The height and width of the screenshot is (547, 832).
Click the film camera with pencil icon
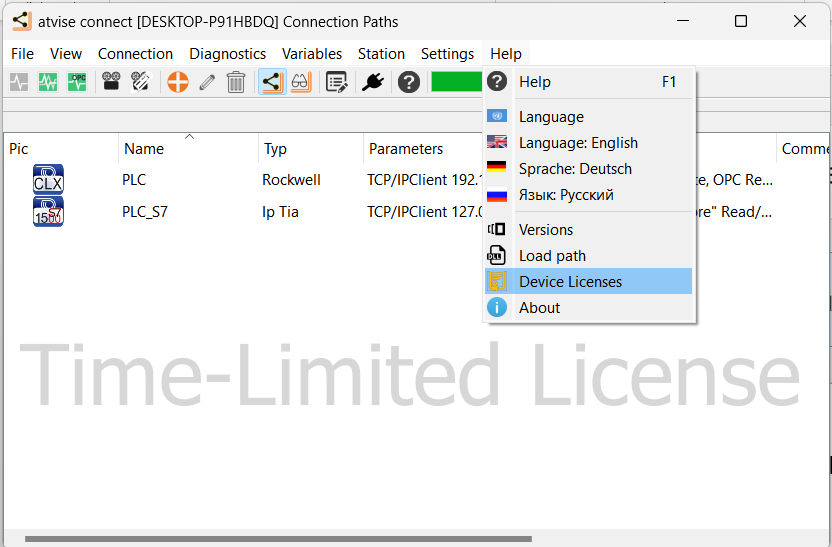click(x=141, y=82)
